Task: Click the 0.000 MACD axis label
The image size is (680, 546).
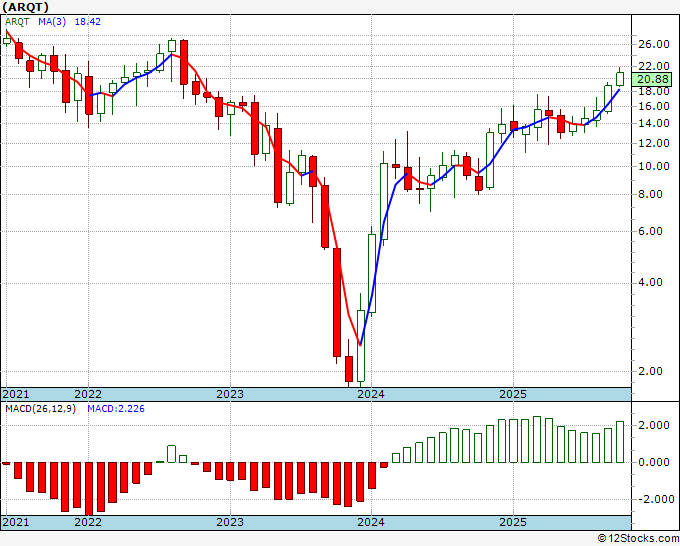Action: [x=654, y=463]
